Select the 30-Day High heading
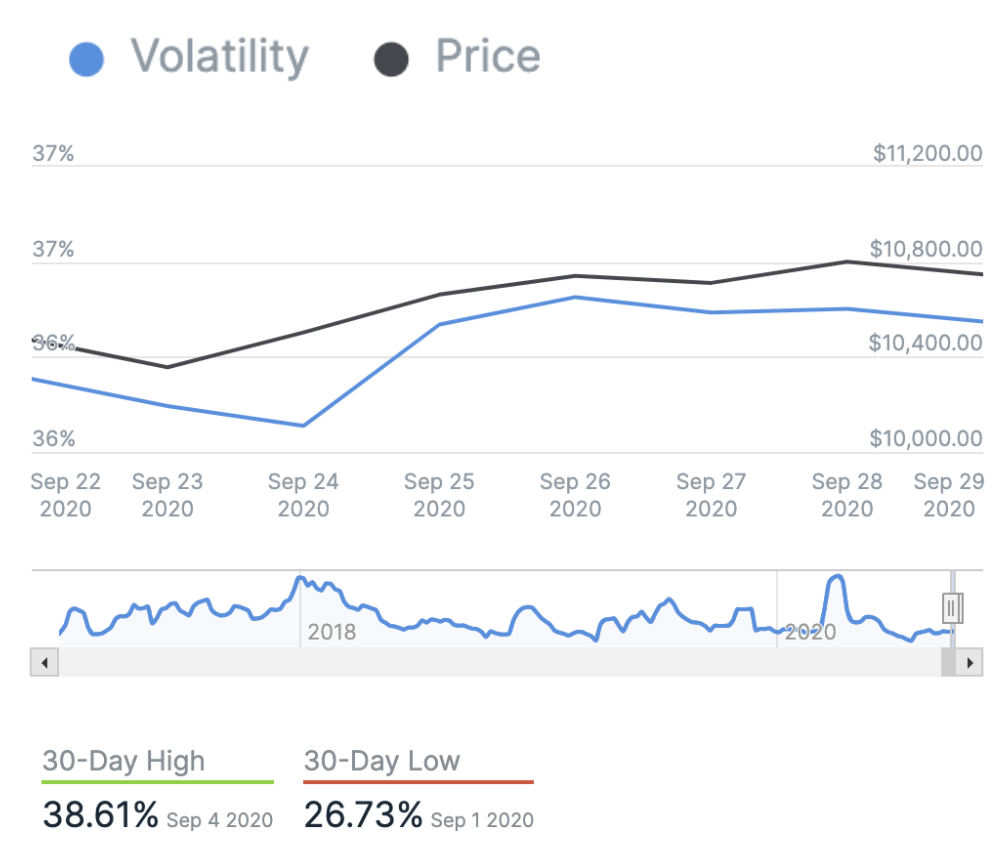Image resolution: width=1006 pixels, height=846 pixels. pyautogui.click(x=123, y=761)
